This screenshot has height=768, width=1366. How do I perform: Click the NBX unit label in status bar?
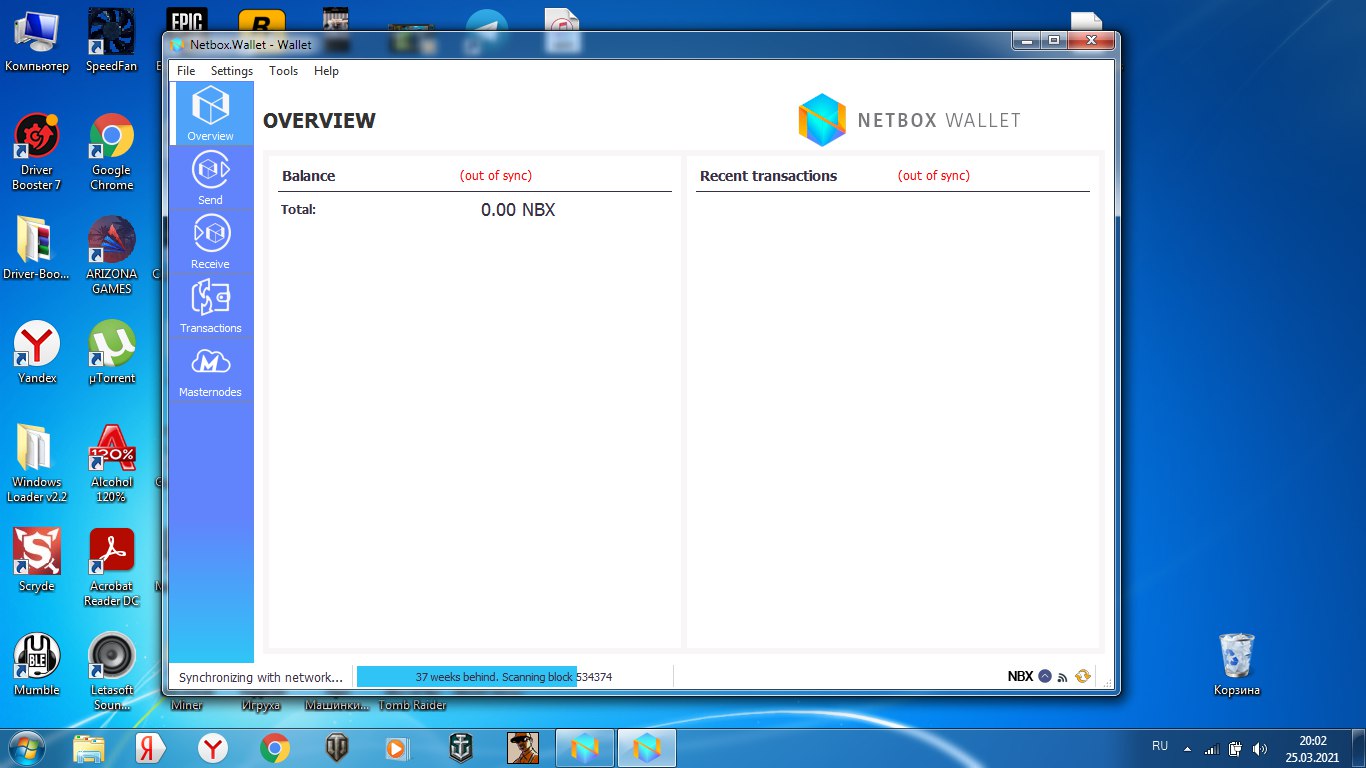(x=1020, y=676)
